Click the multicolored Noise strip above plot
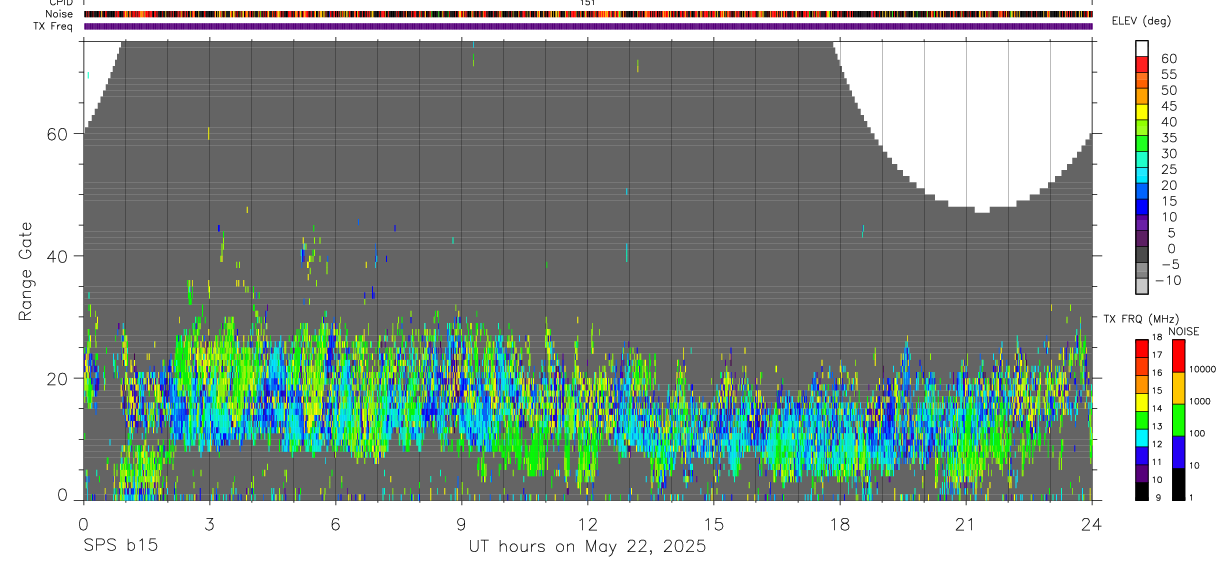This screenshot has height=567, width=1228. (x=588, y=14)
